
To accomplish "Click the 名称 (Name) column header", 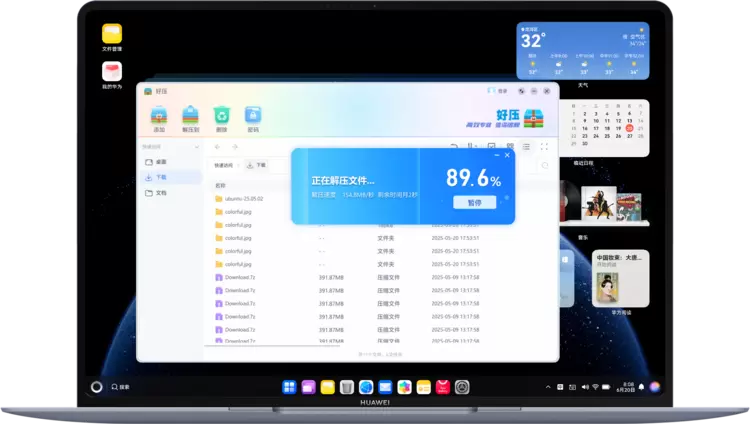I will 220,185.
